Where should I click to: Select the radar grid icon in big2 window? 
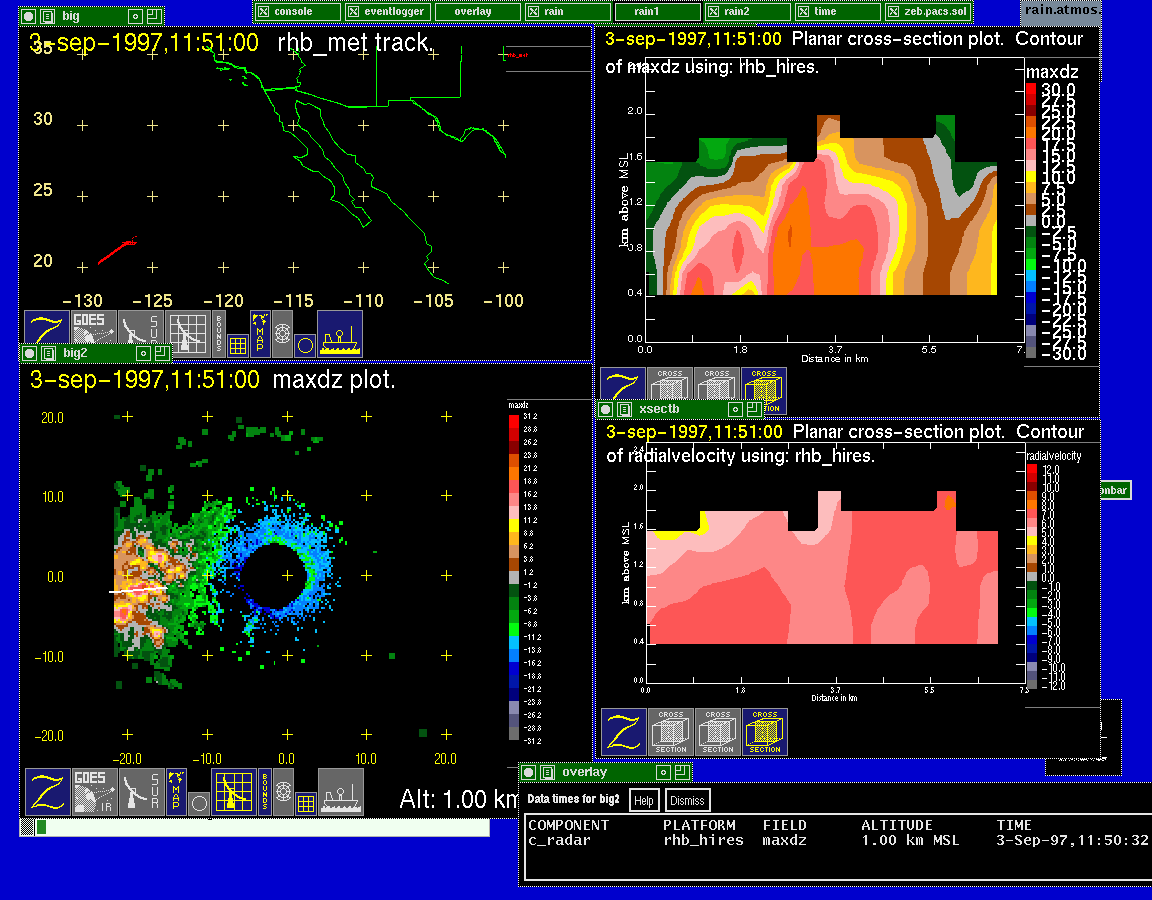[x=234, y=792]
